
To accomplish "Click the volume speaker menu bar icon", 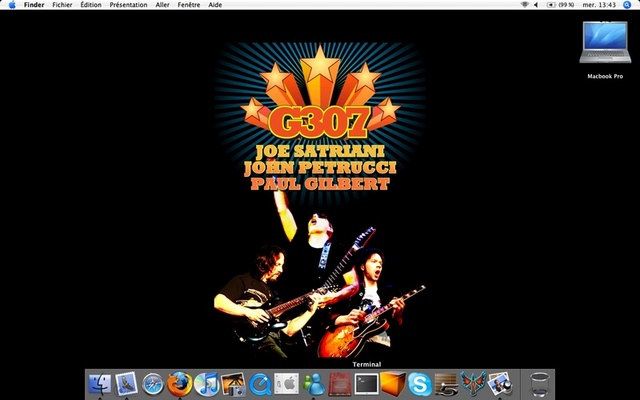I will [x=536, y=5].
